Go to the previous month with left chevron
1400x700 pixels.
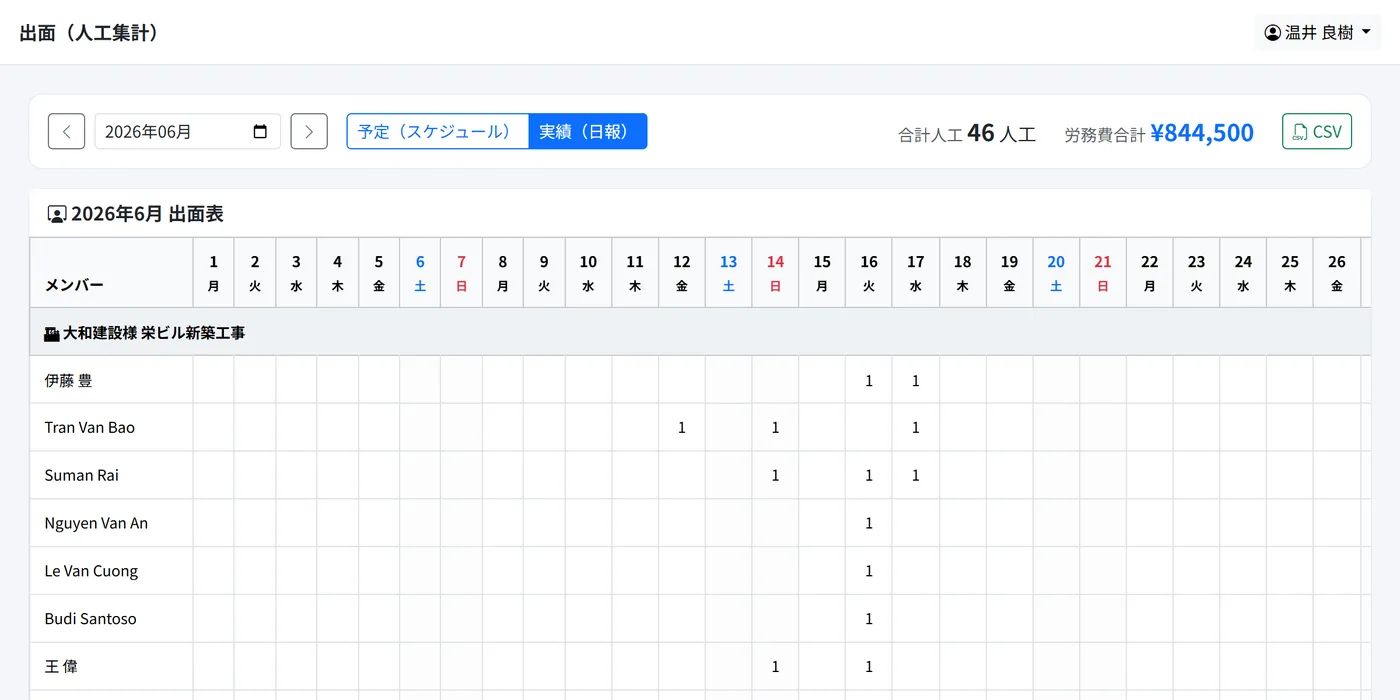point(66,131)
